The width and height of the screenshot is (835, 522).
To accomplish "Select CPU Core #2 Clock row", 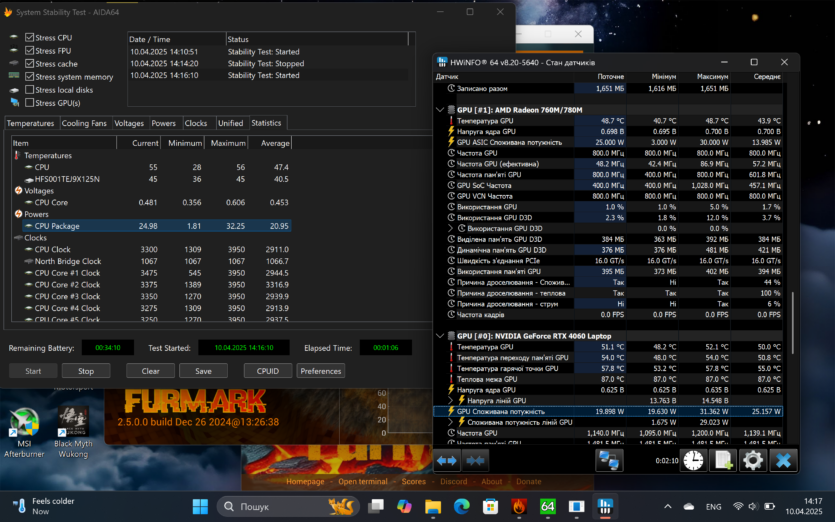I will [x=151, y=284].
